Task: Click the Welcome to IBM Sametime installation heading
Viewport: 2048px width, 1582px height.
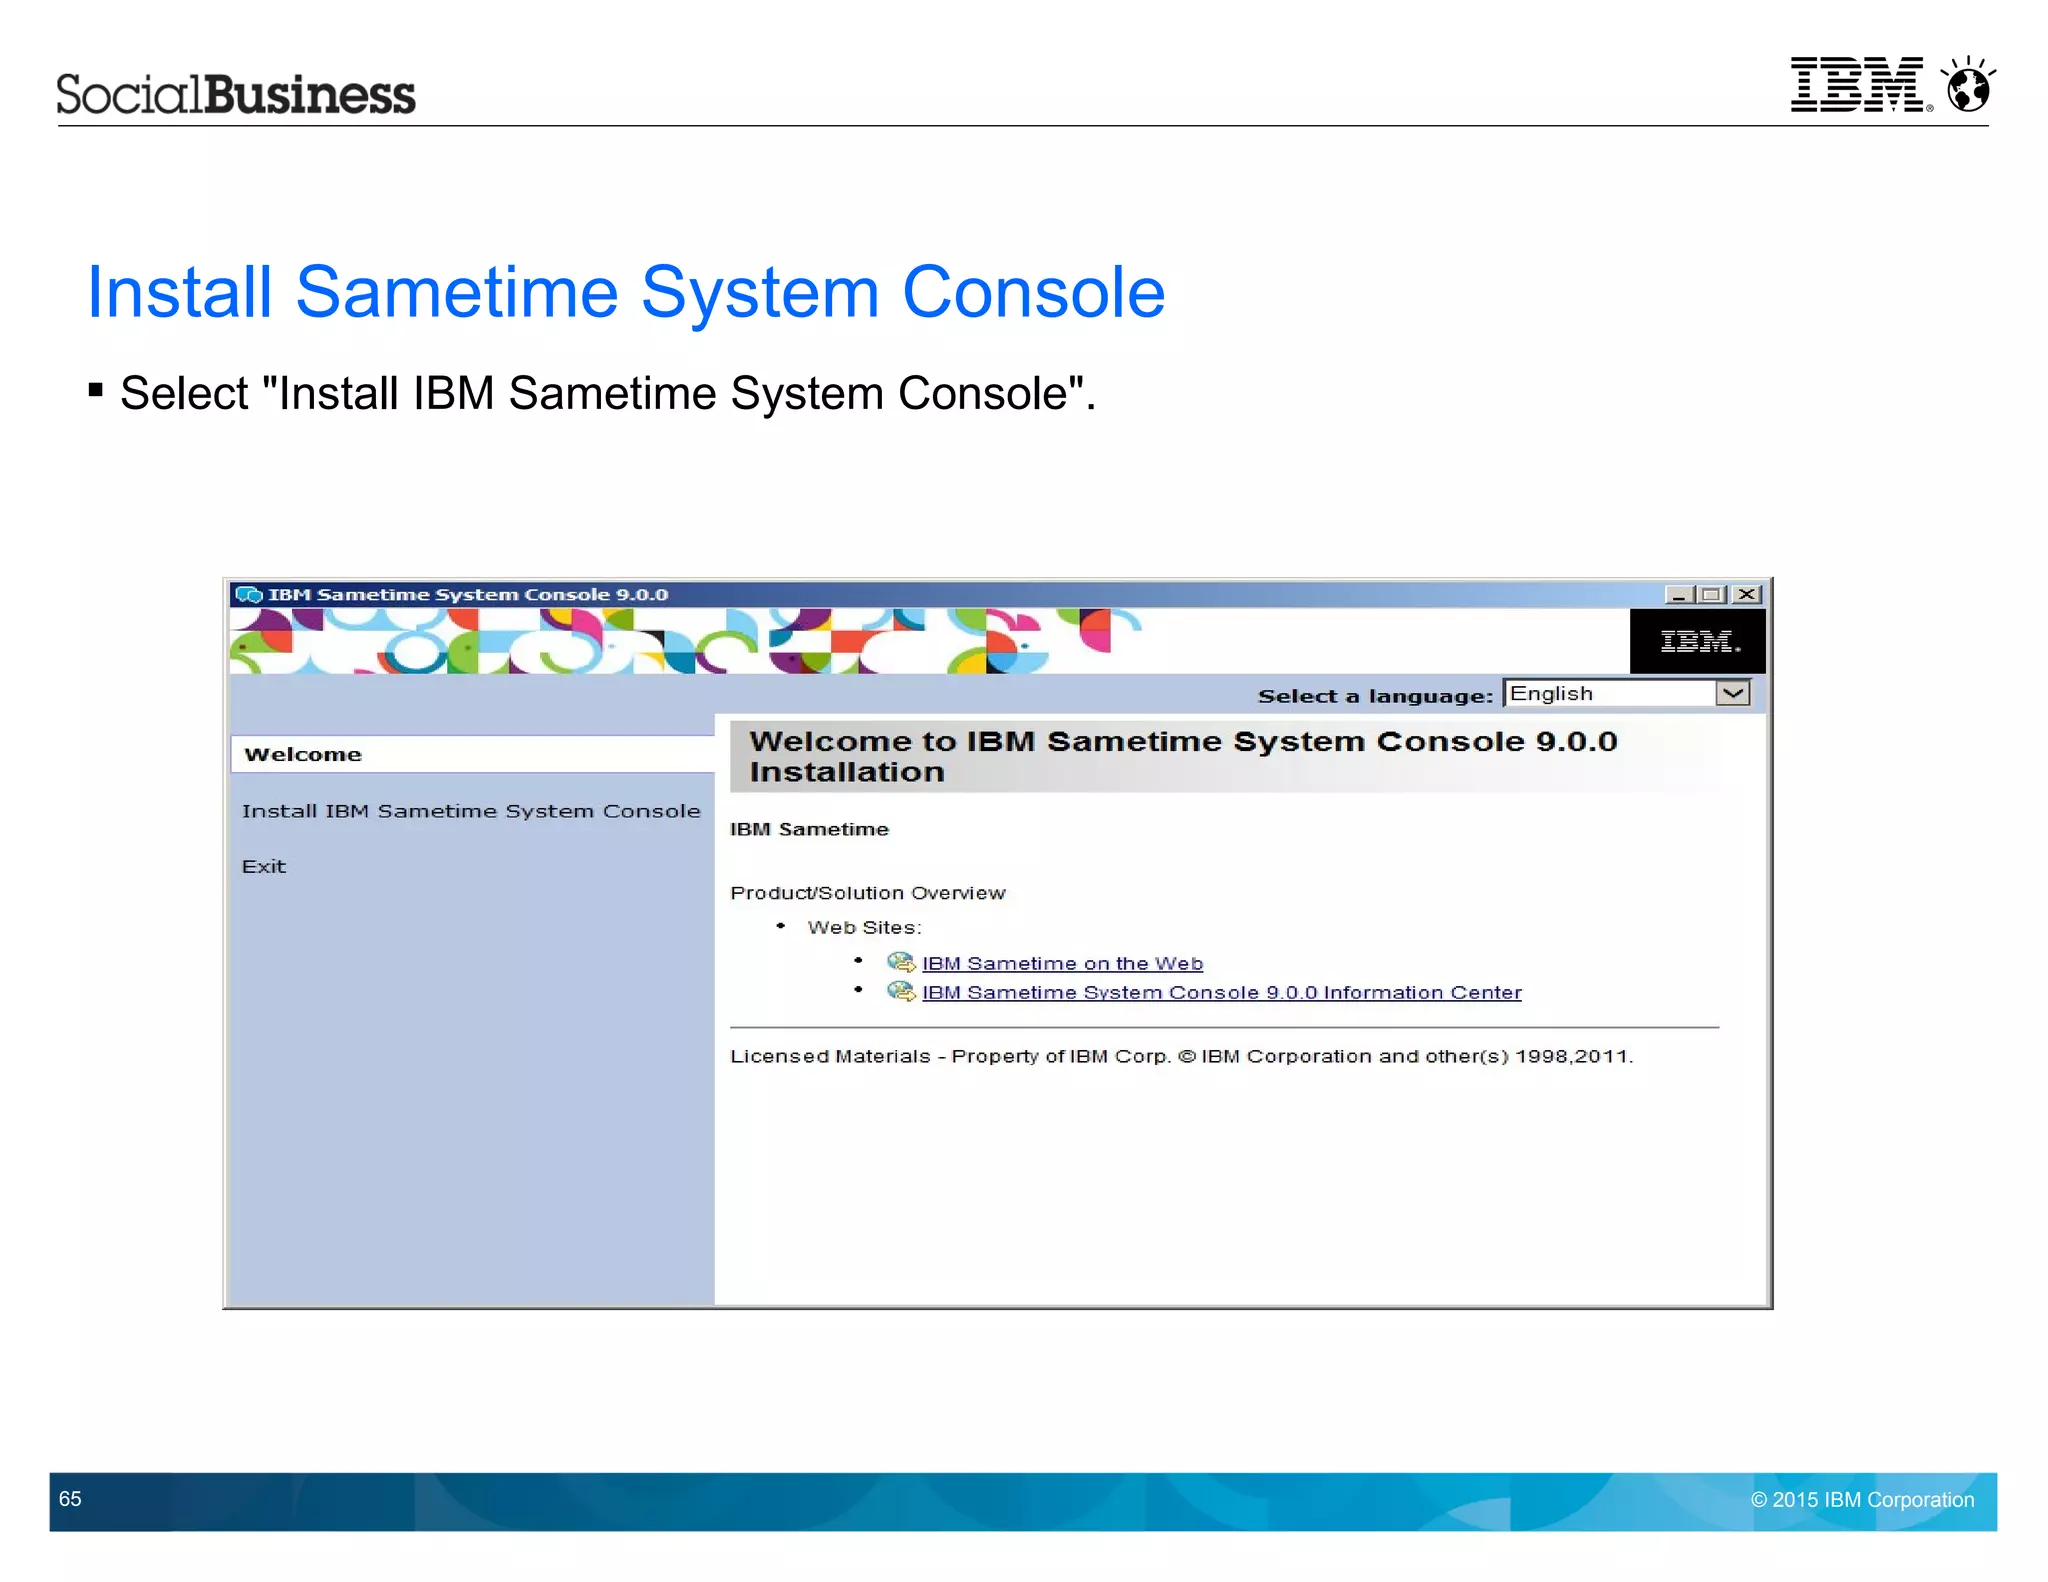Action: (1183, 756)
